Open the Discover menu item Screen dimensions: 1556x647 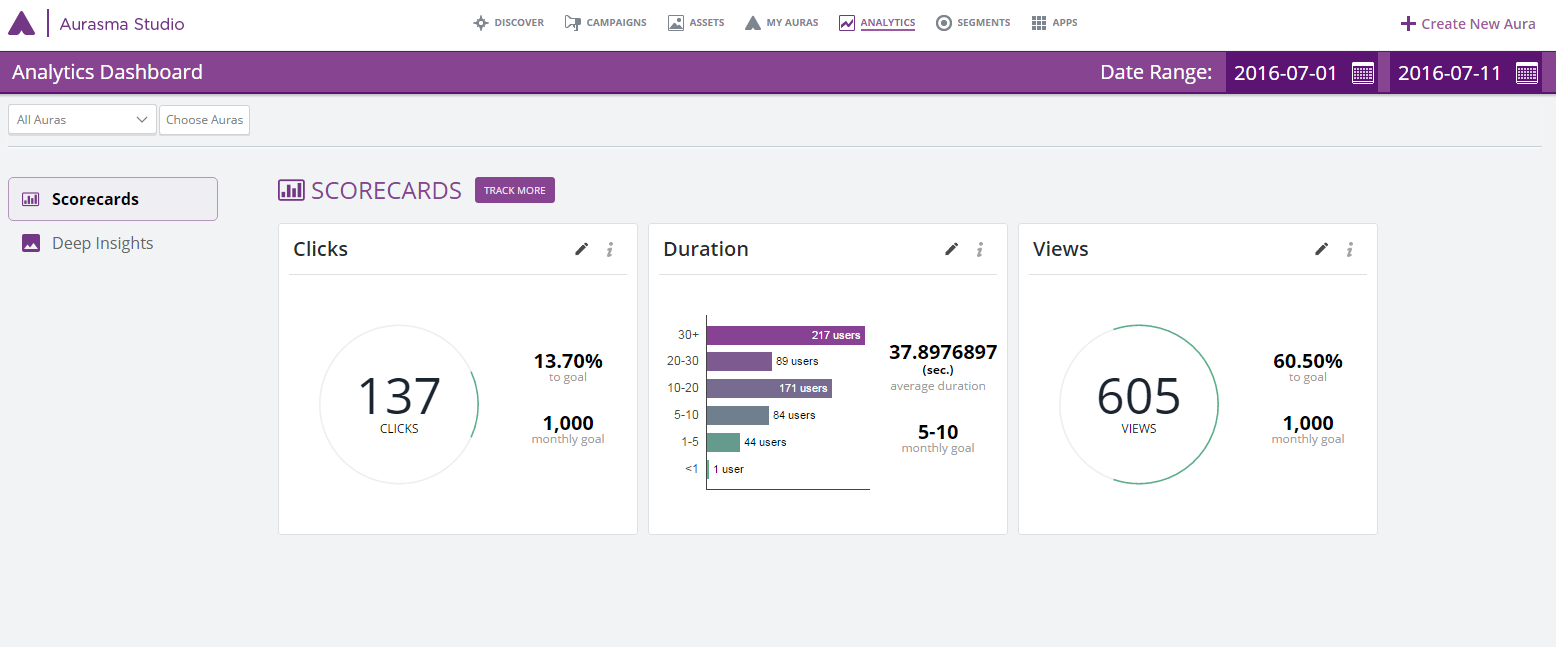(509, 23)
